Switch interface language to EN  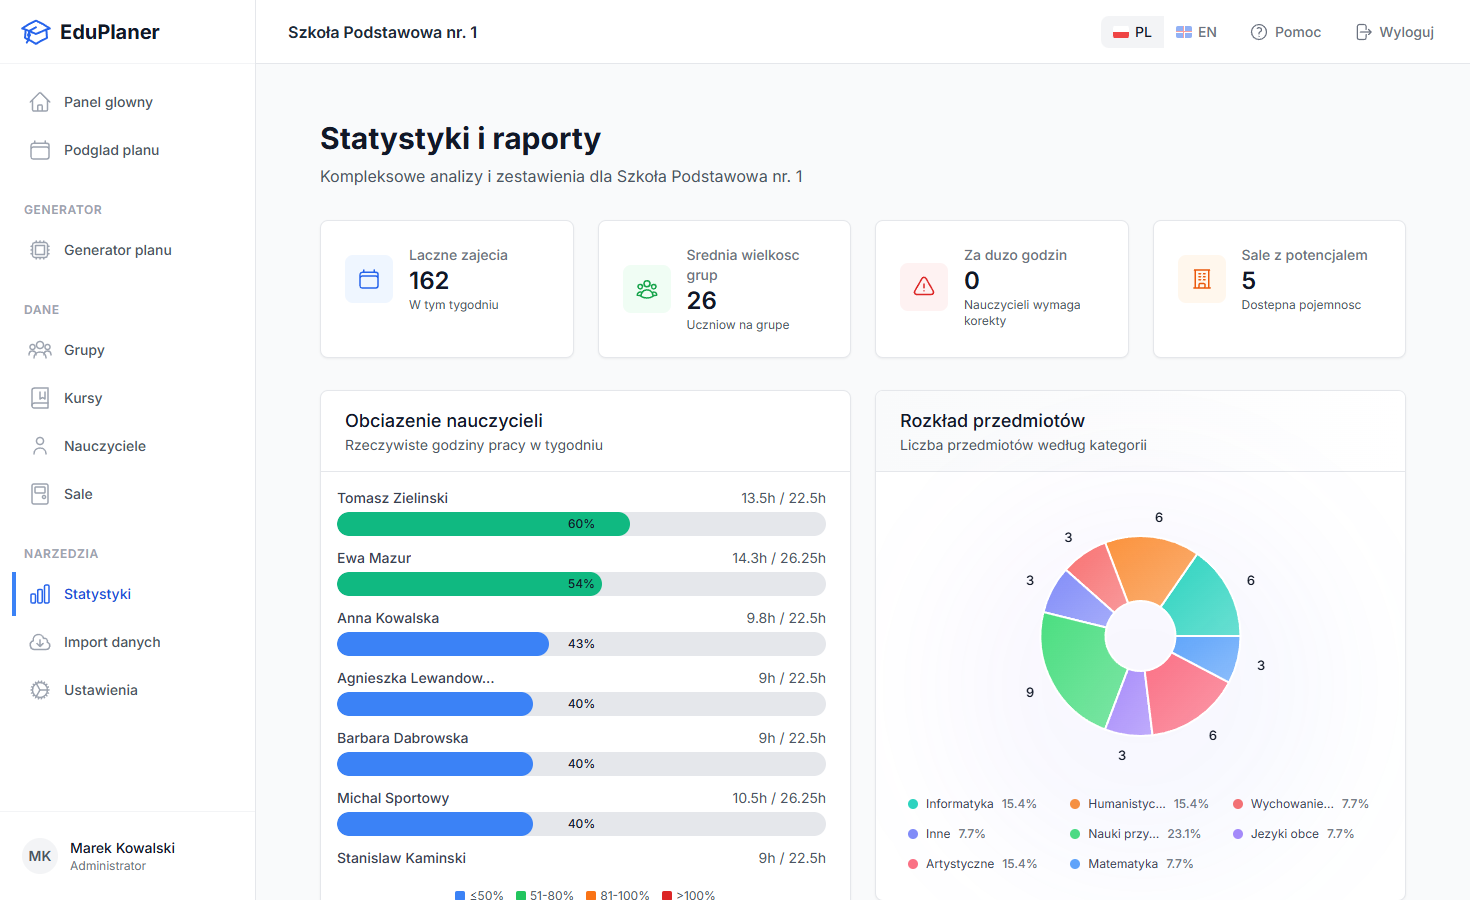pyautogui.click(x=1196, y=31)
